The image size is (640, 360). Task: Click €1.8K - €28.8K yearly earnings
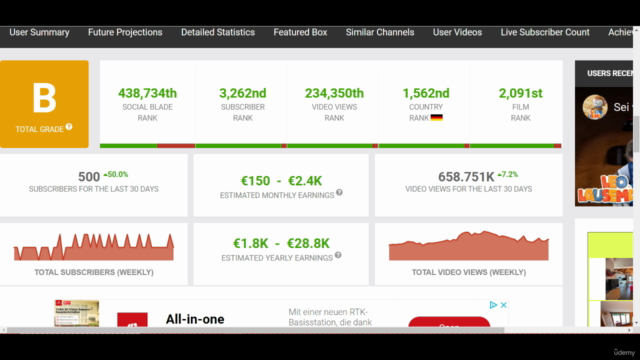pyautogui.click(x=281, y=243)
